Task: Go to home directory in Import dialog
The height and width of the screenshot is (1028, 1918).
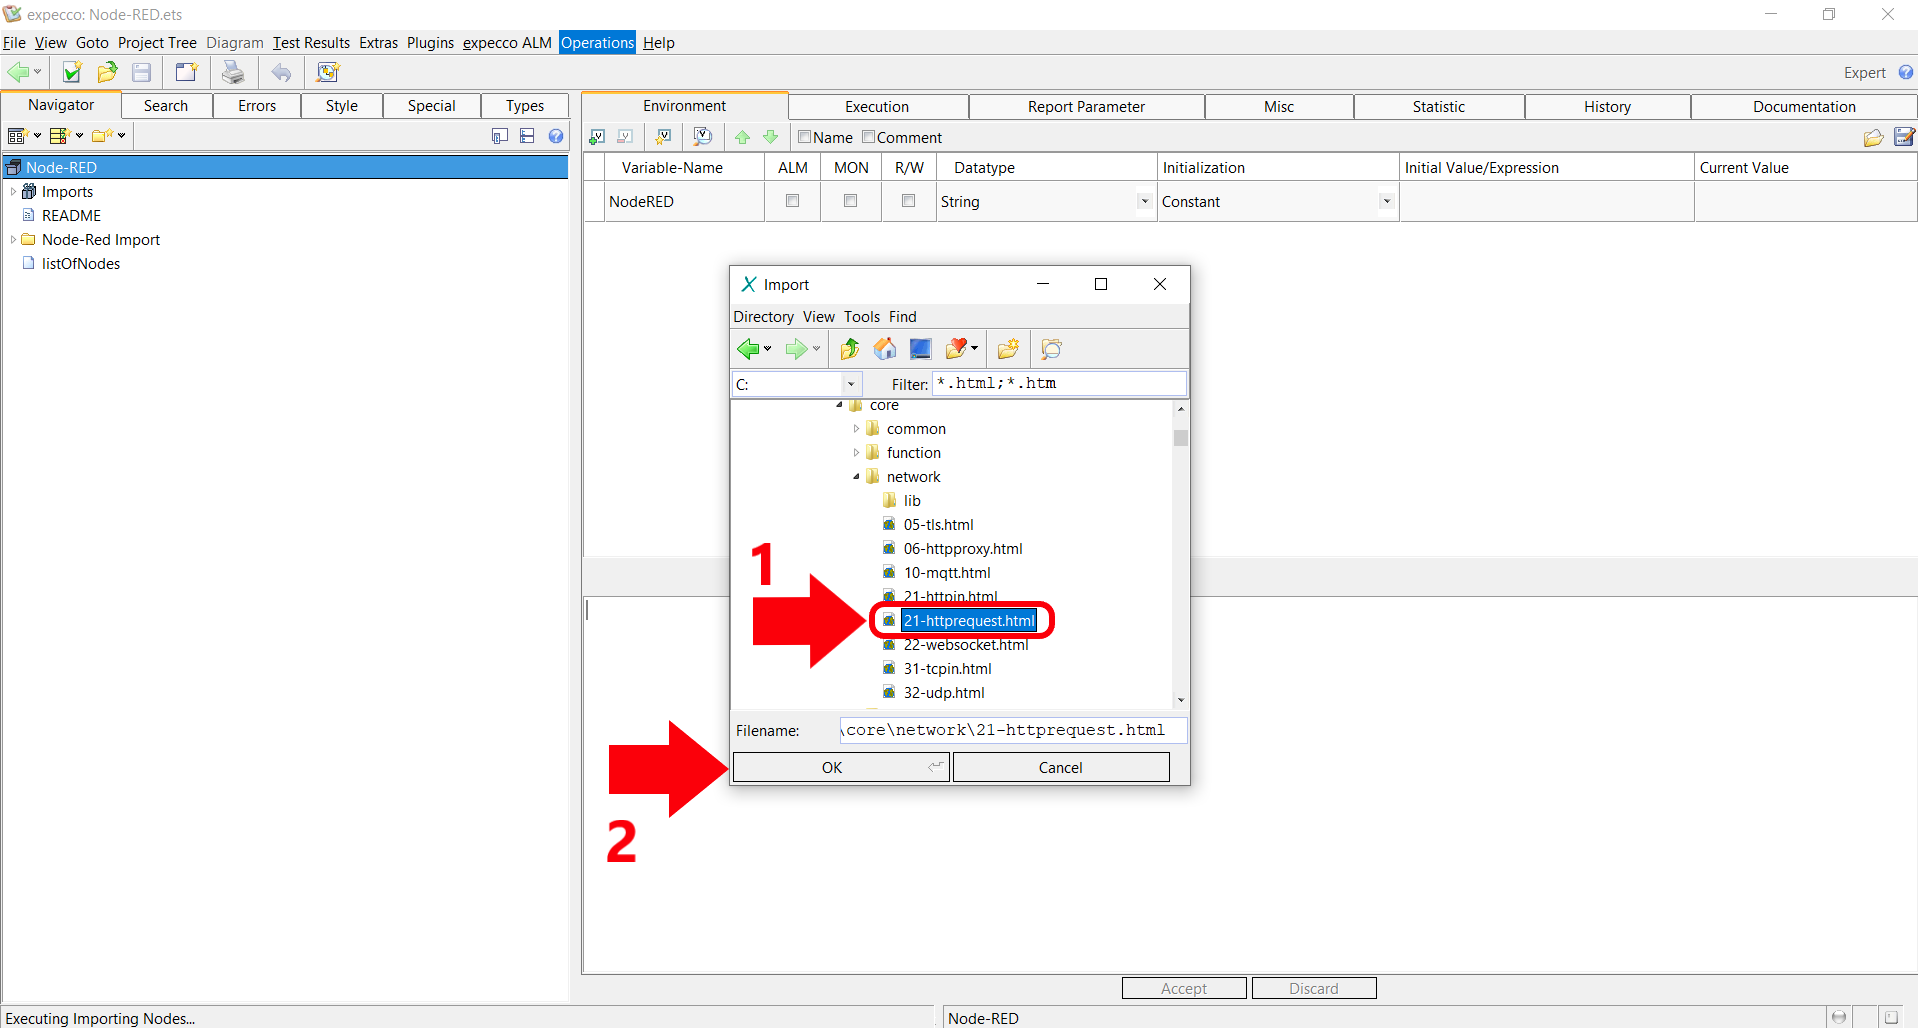Action: coord(884,349)
